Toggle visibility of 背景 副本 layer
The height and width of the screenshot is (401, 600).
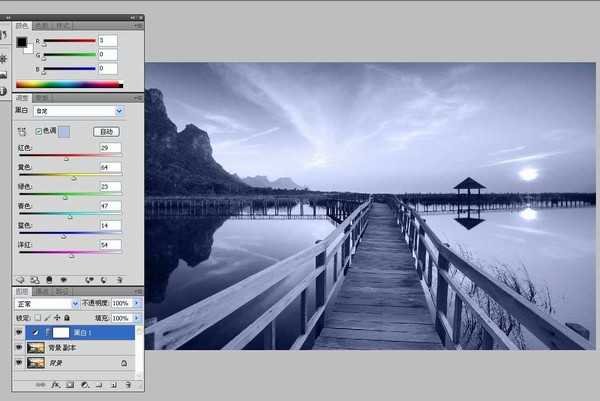pos(20,347)
